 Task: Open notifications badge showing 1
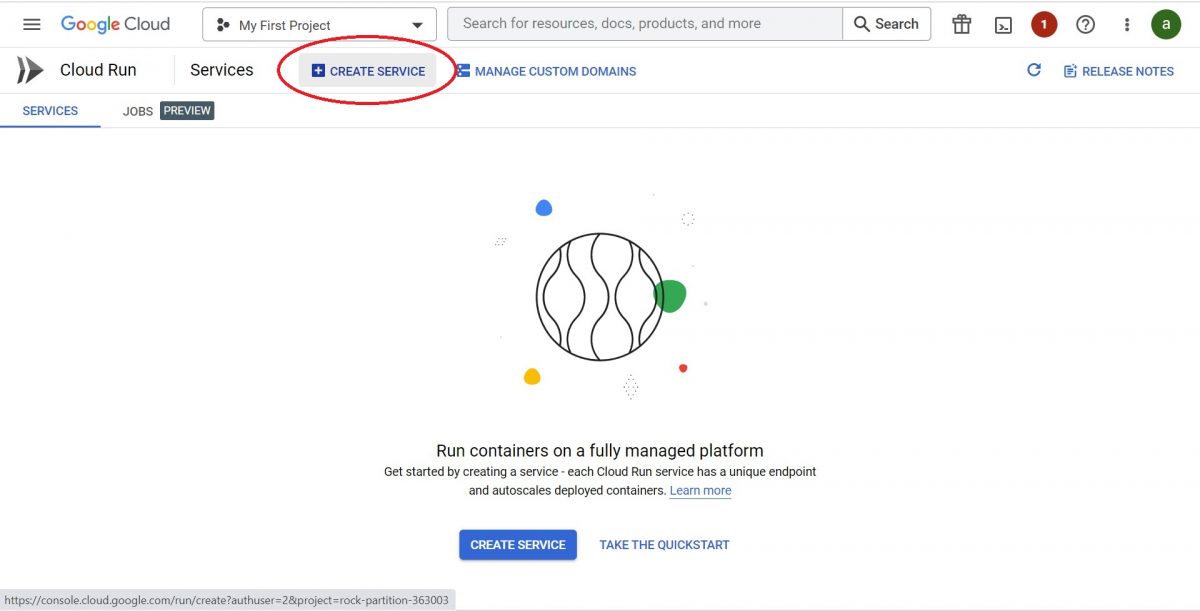point(1044,25)
